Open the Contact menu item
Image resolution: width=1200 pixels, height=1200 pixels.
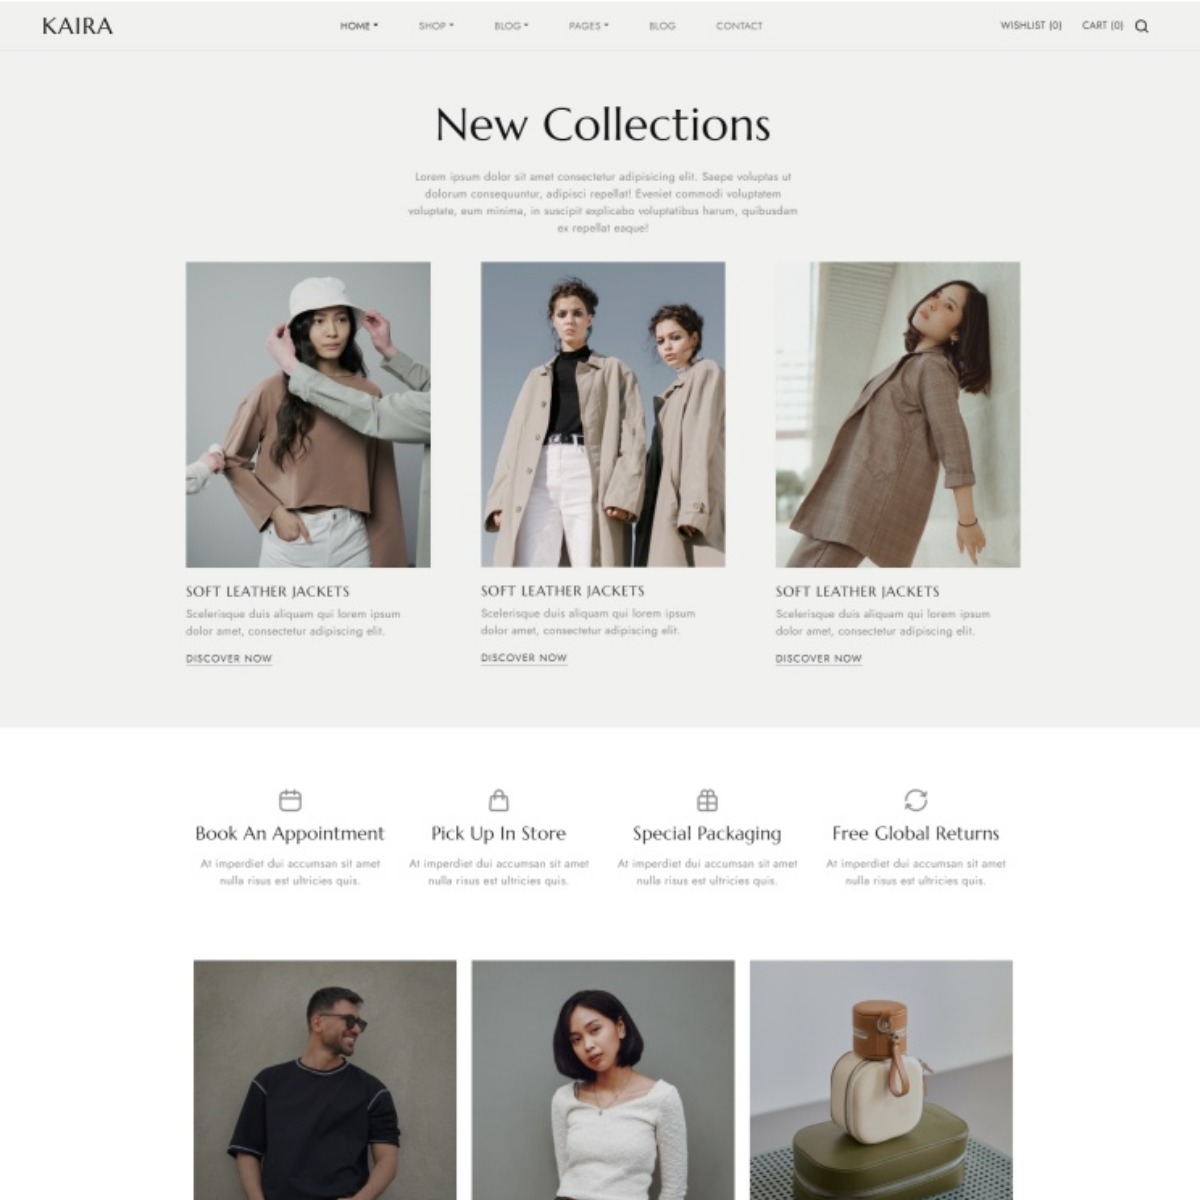pyautogui.click(x=739, y=26)
